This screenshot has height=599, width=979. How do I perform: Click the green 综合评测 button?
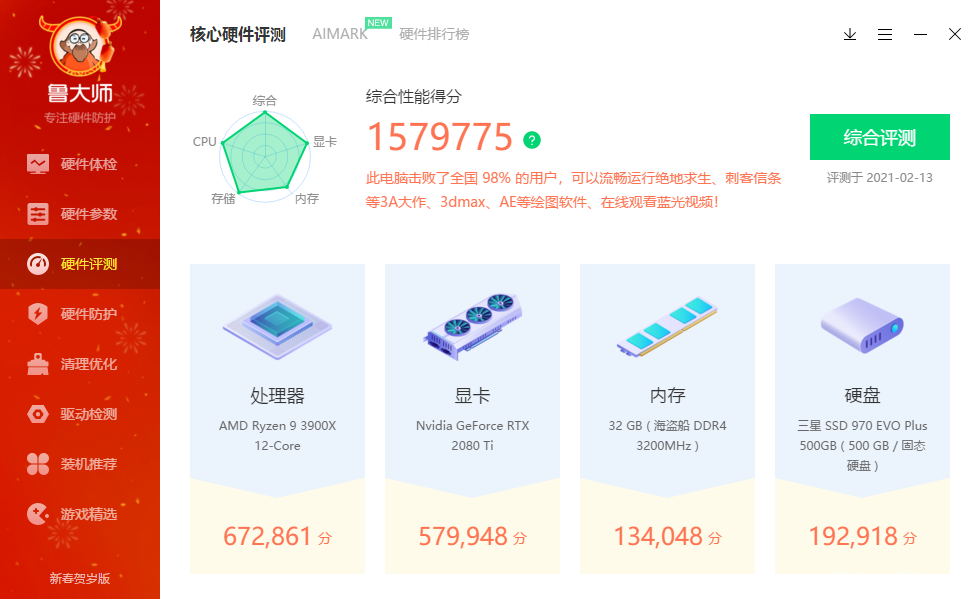[880, 137]
